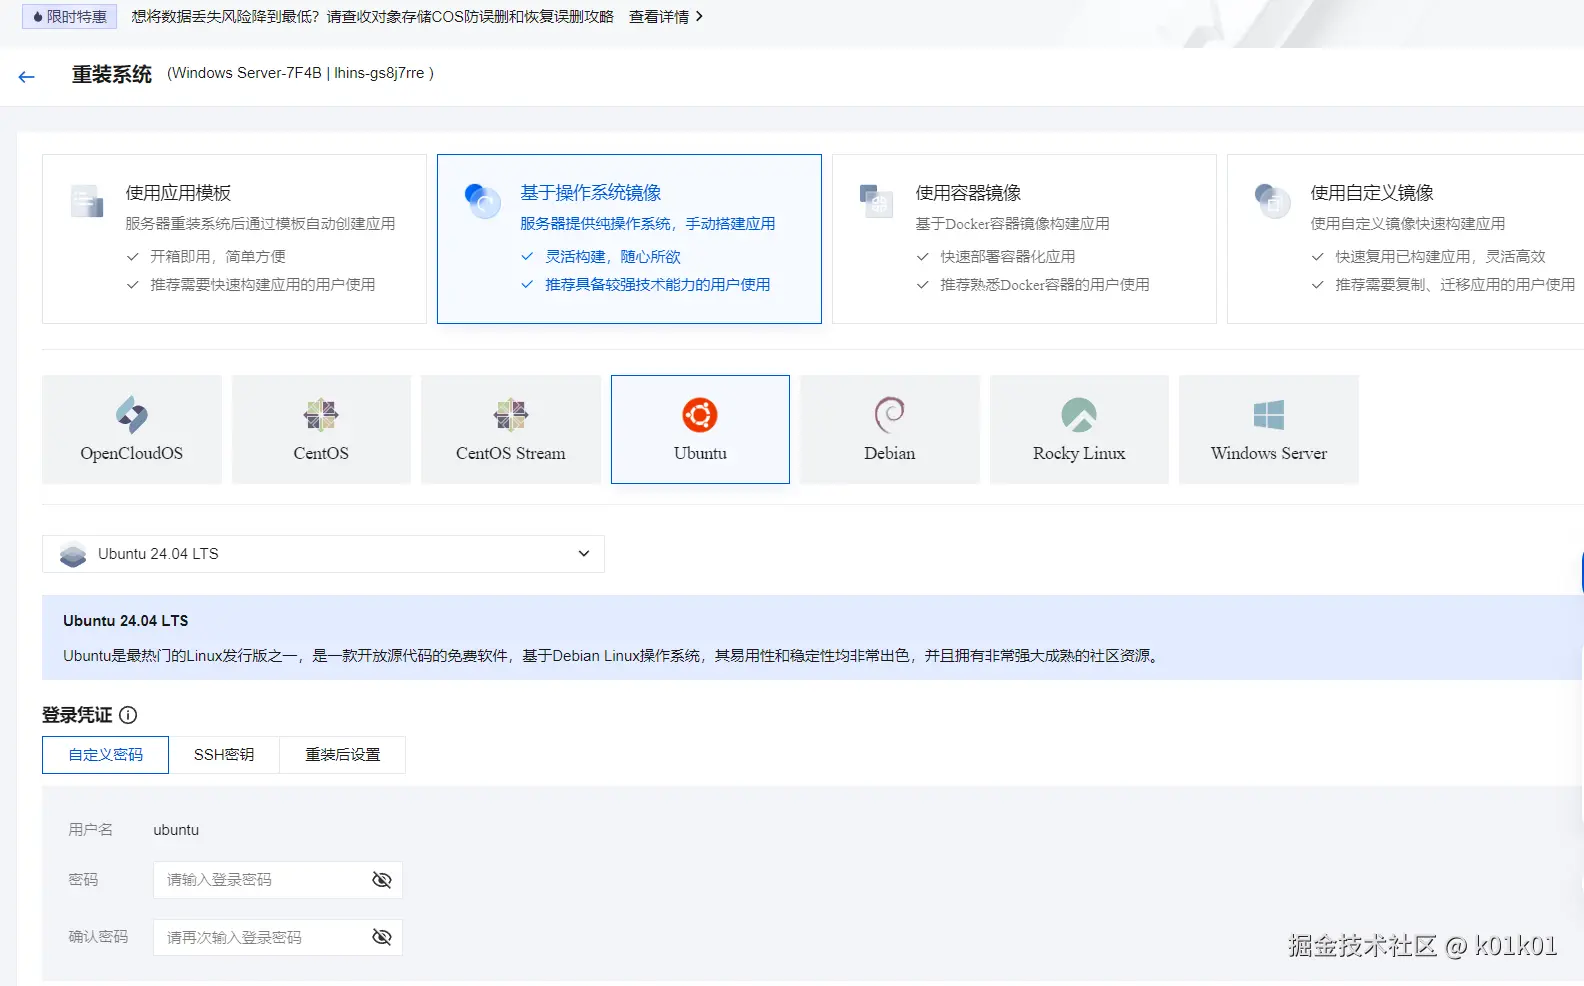The width and height of the screenshot is (1584, 986).
Task: Click the ubuntu username value
Action: tap(176, 830)
